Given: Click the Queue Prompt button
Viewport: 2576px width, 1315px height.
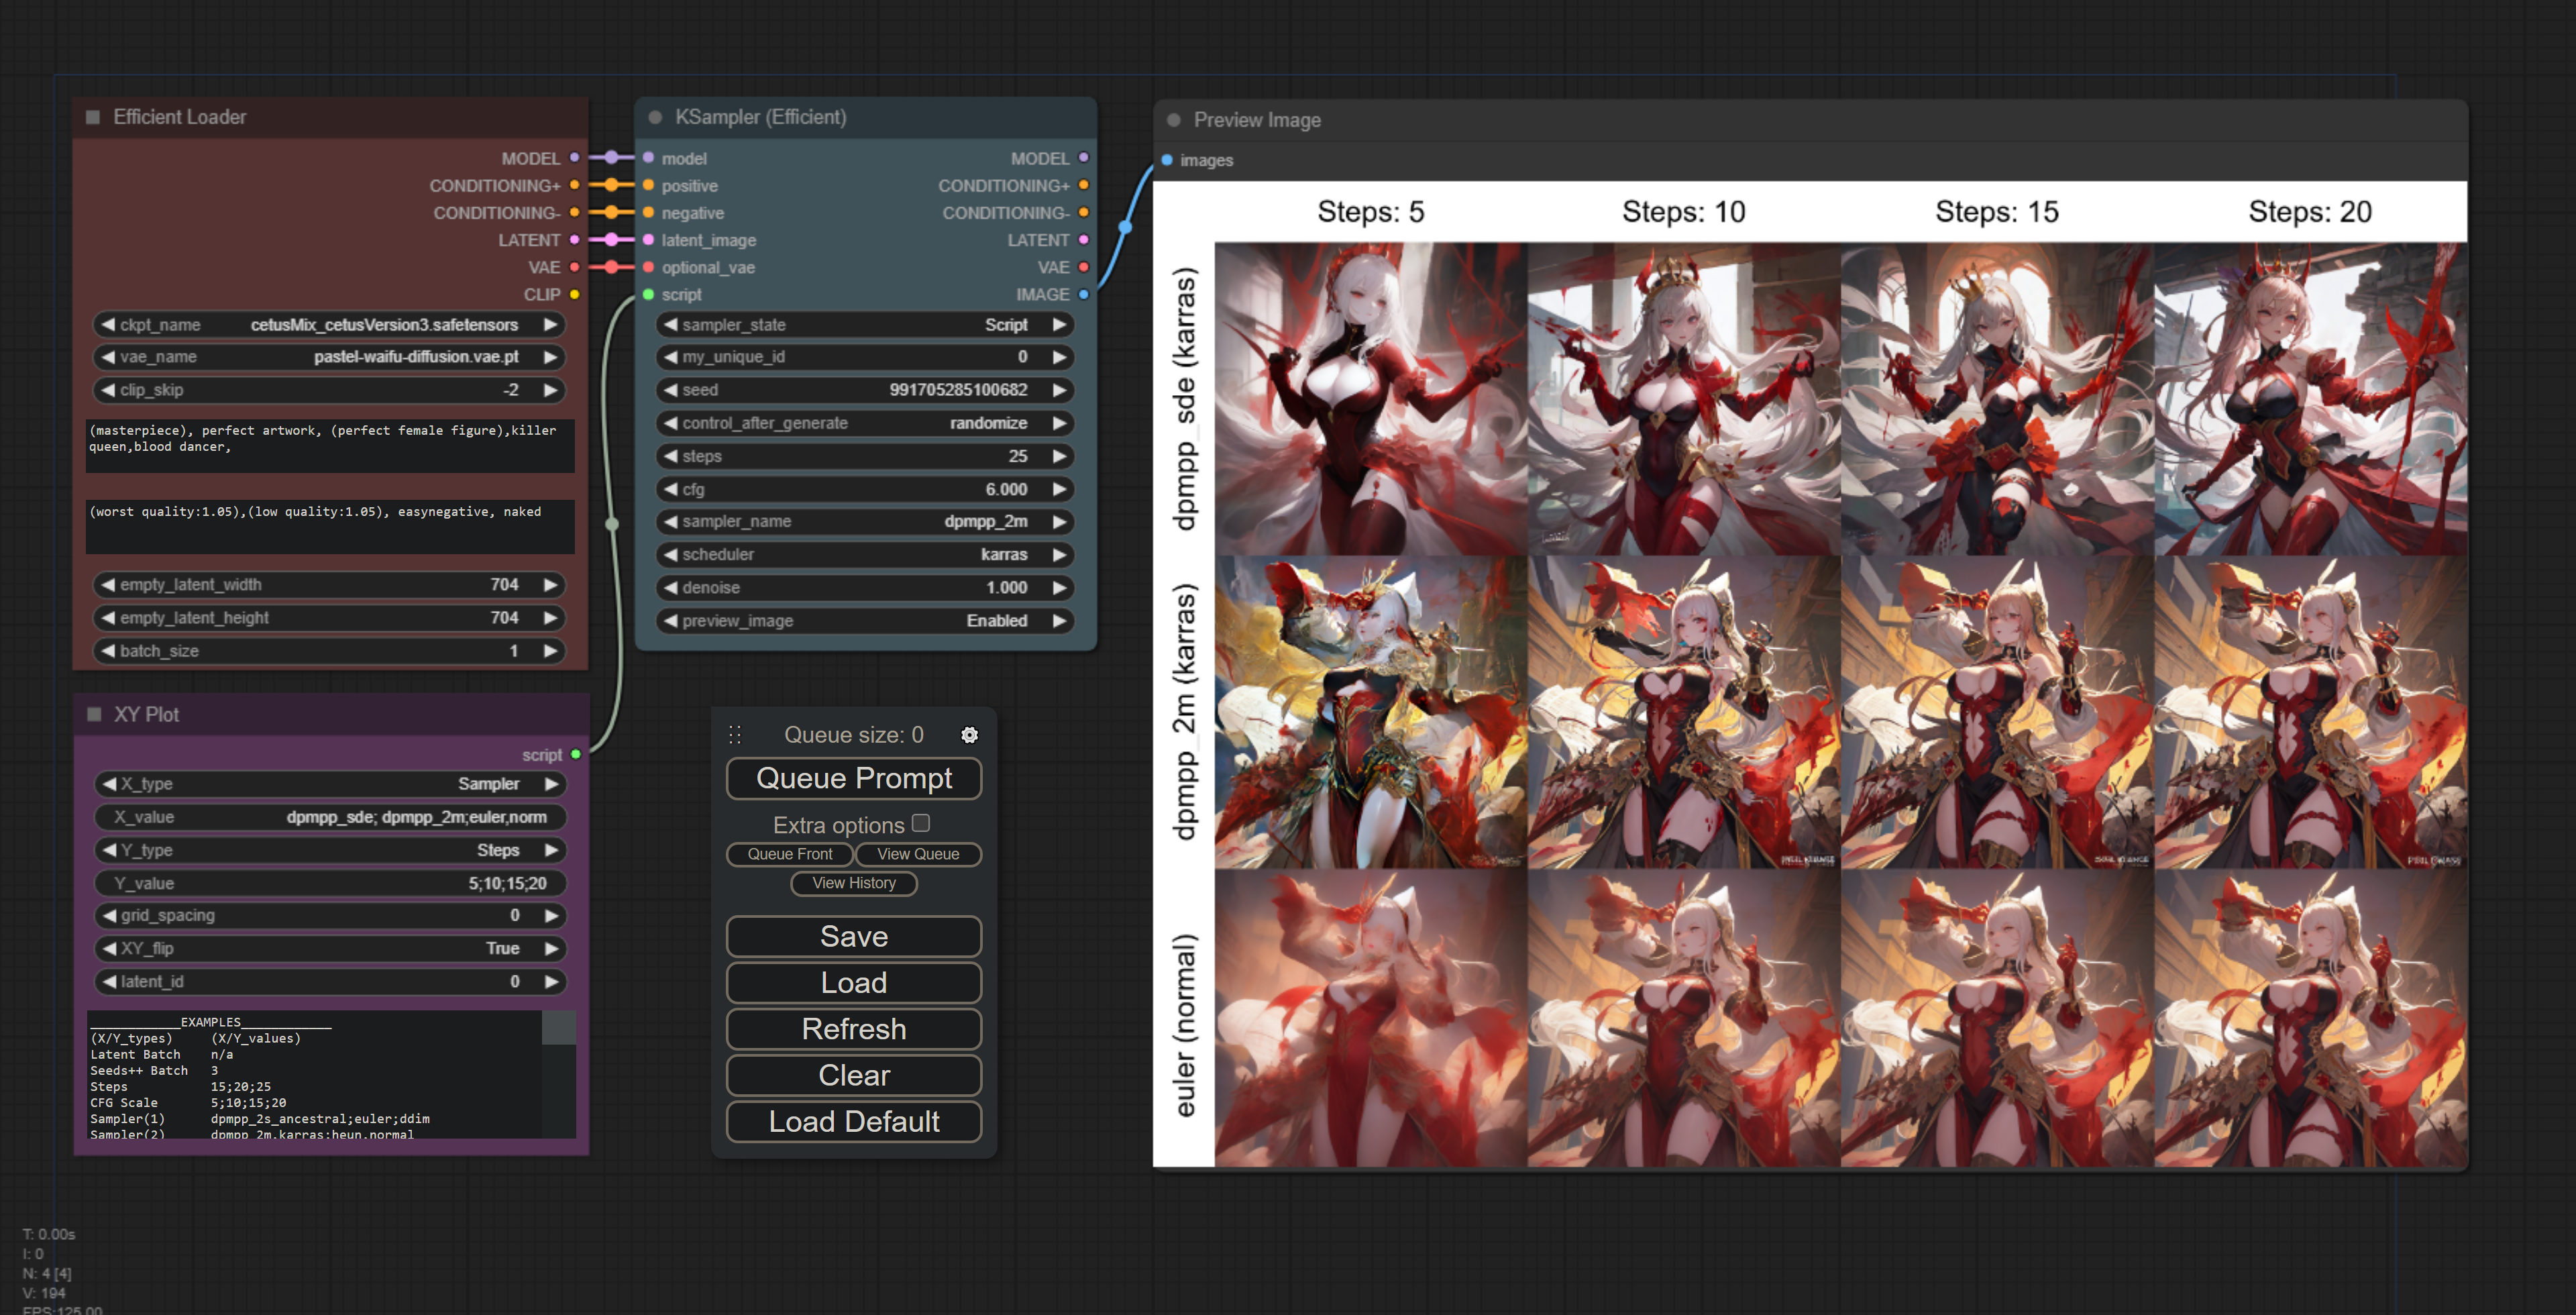Looking at the screenshot, I should coord(853,778).
